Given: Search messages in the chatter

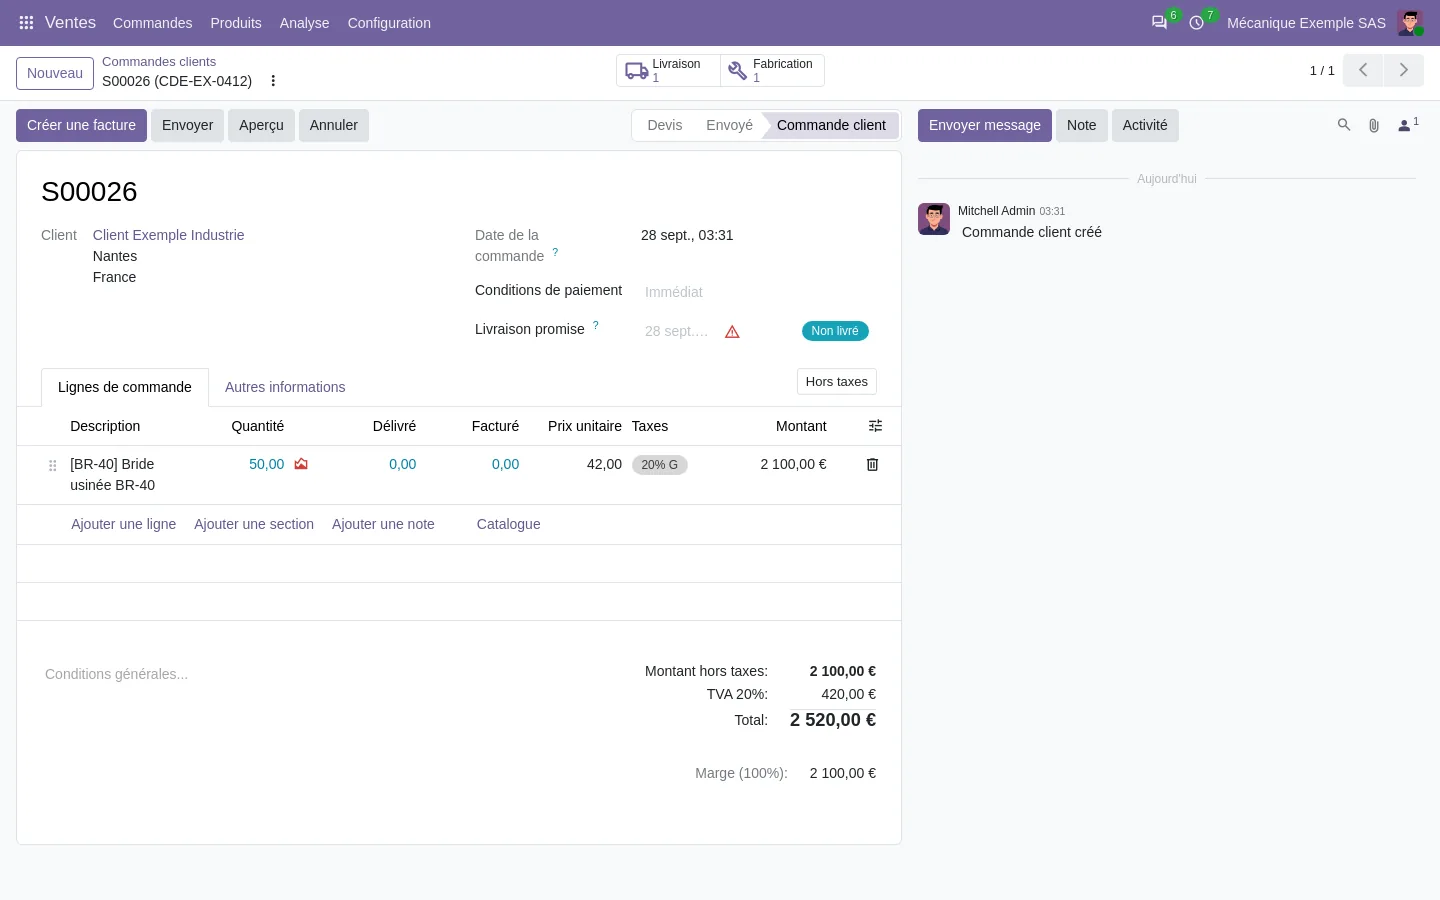Looking at the screenshot, I should (1344, 125).
